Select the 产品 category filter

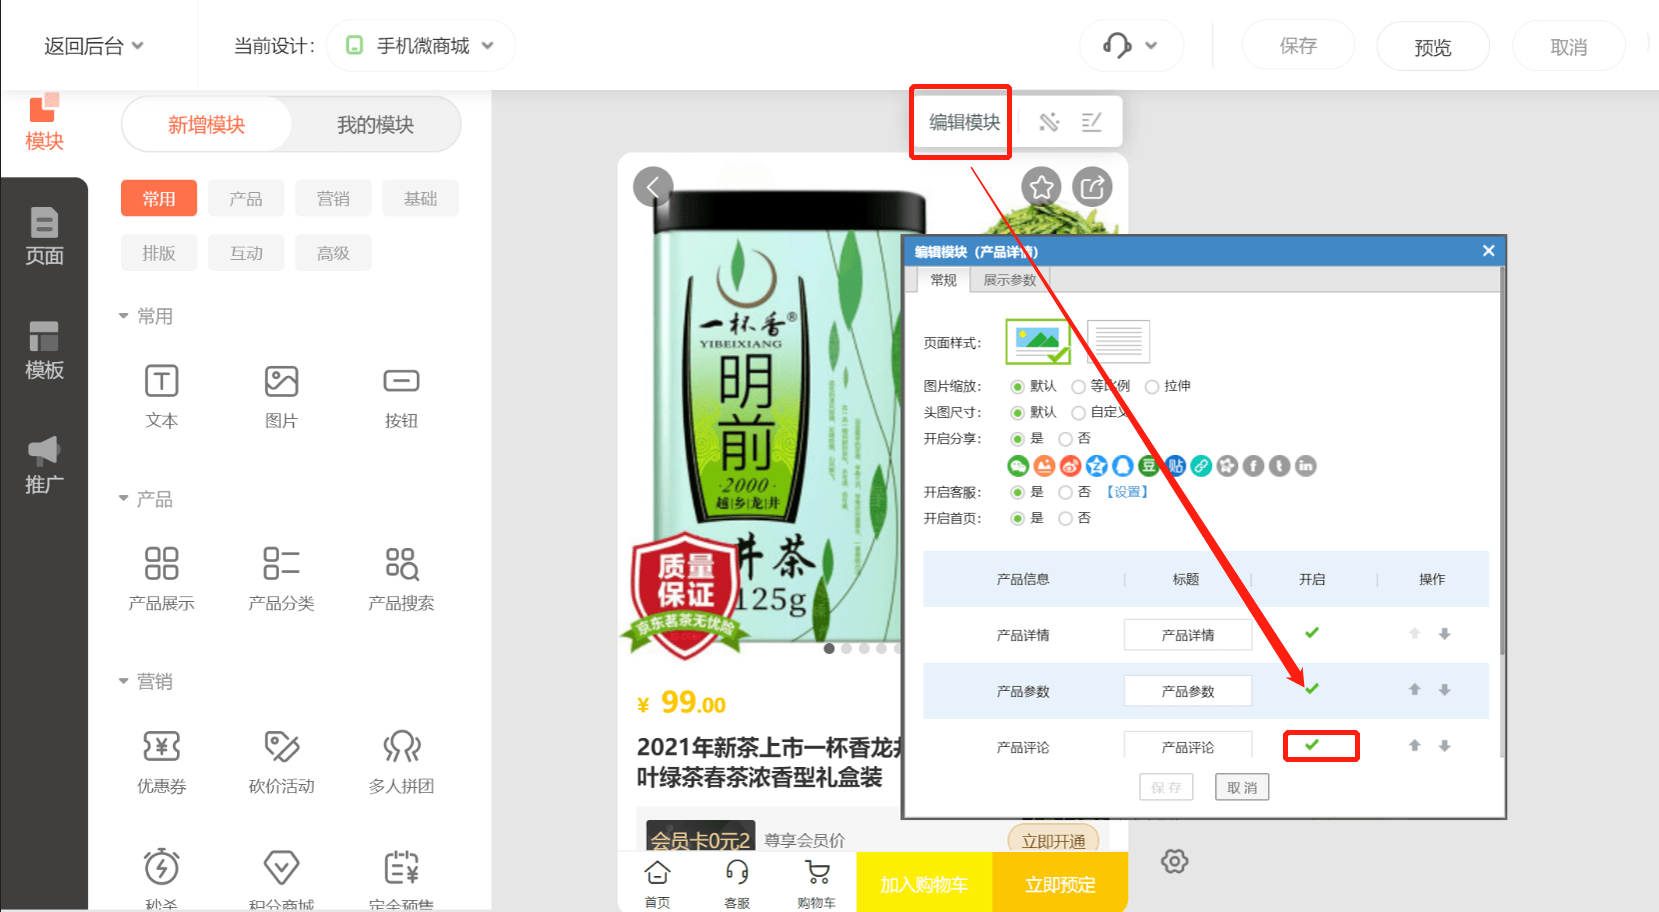pos(246,199)
